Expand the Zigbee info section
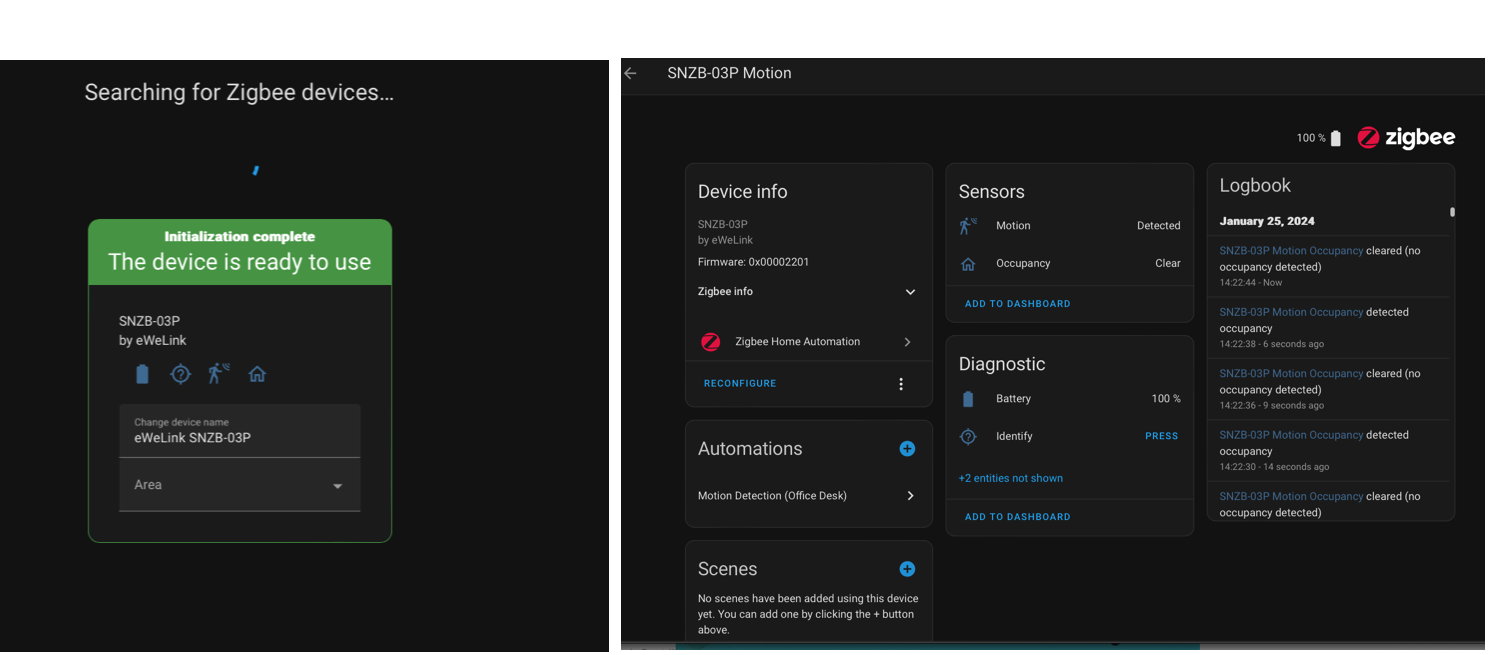 (807, 292)
